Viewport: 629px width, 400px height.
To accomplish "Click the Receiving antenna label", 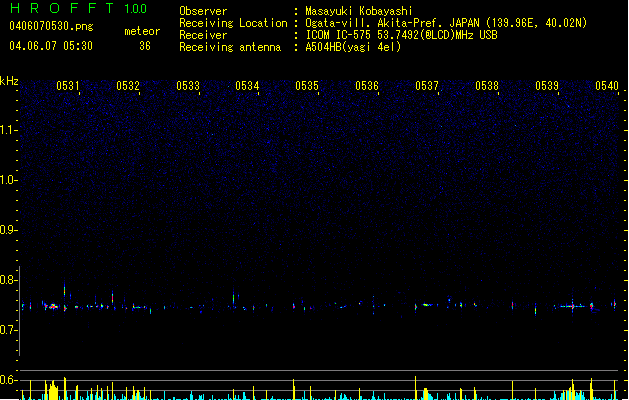I will click(230, 47).
